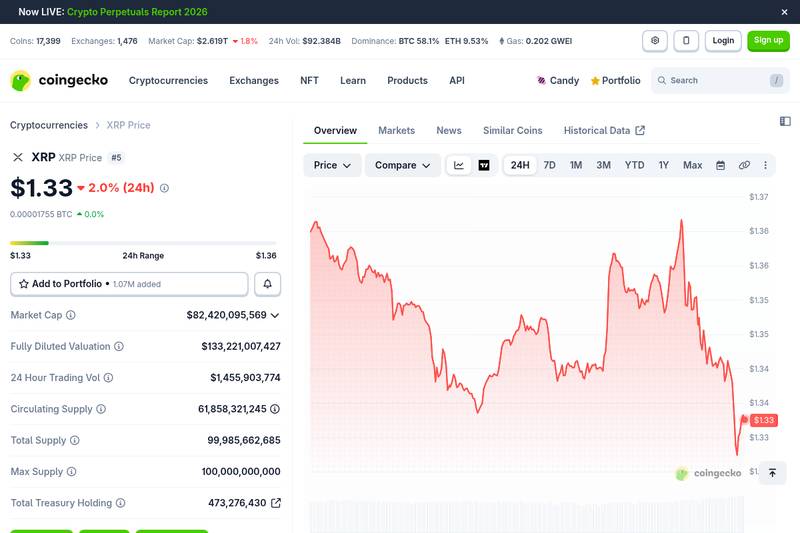The height and width of the screenshot is (533, 800).
Task: Click the Sign up button
Action: coord(768,41)
